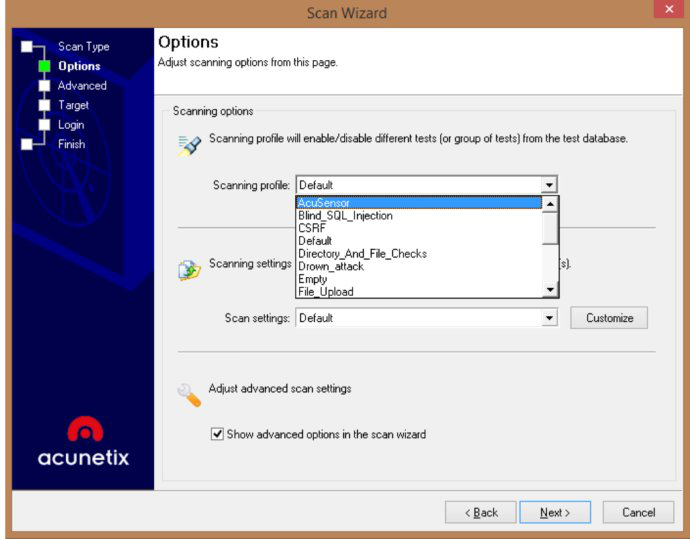Jump to the Target wizard step
The image size is (690, 539).
73,105
